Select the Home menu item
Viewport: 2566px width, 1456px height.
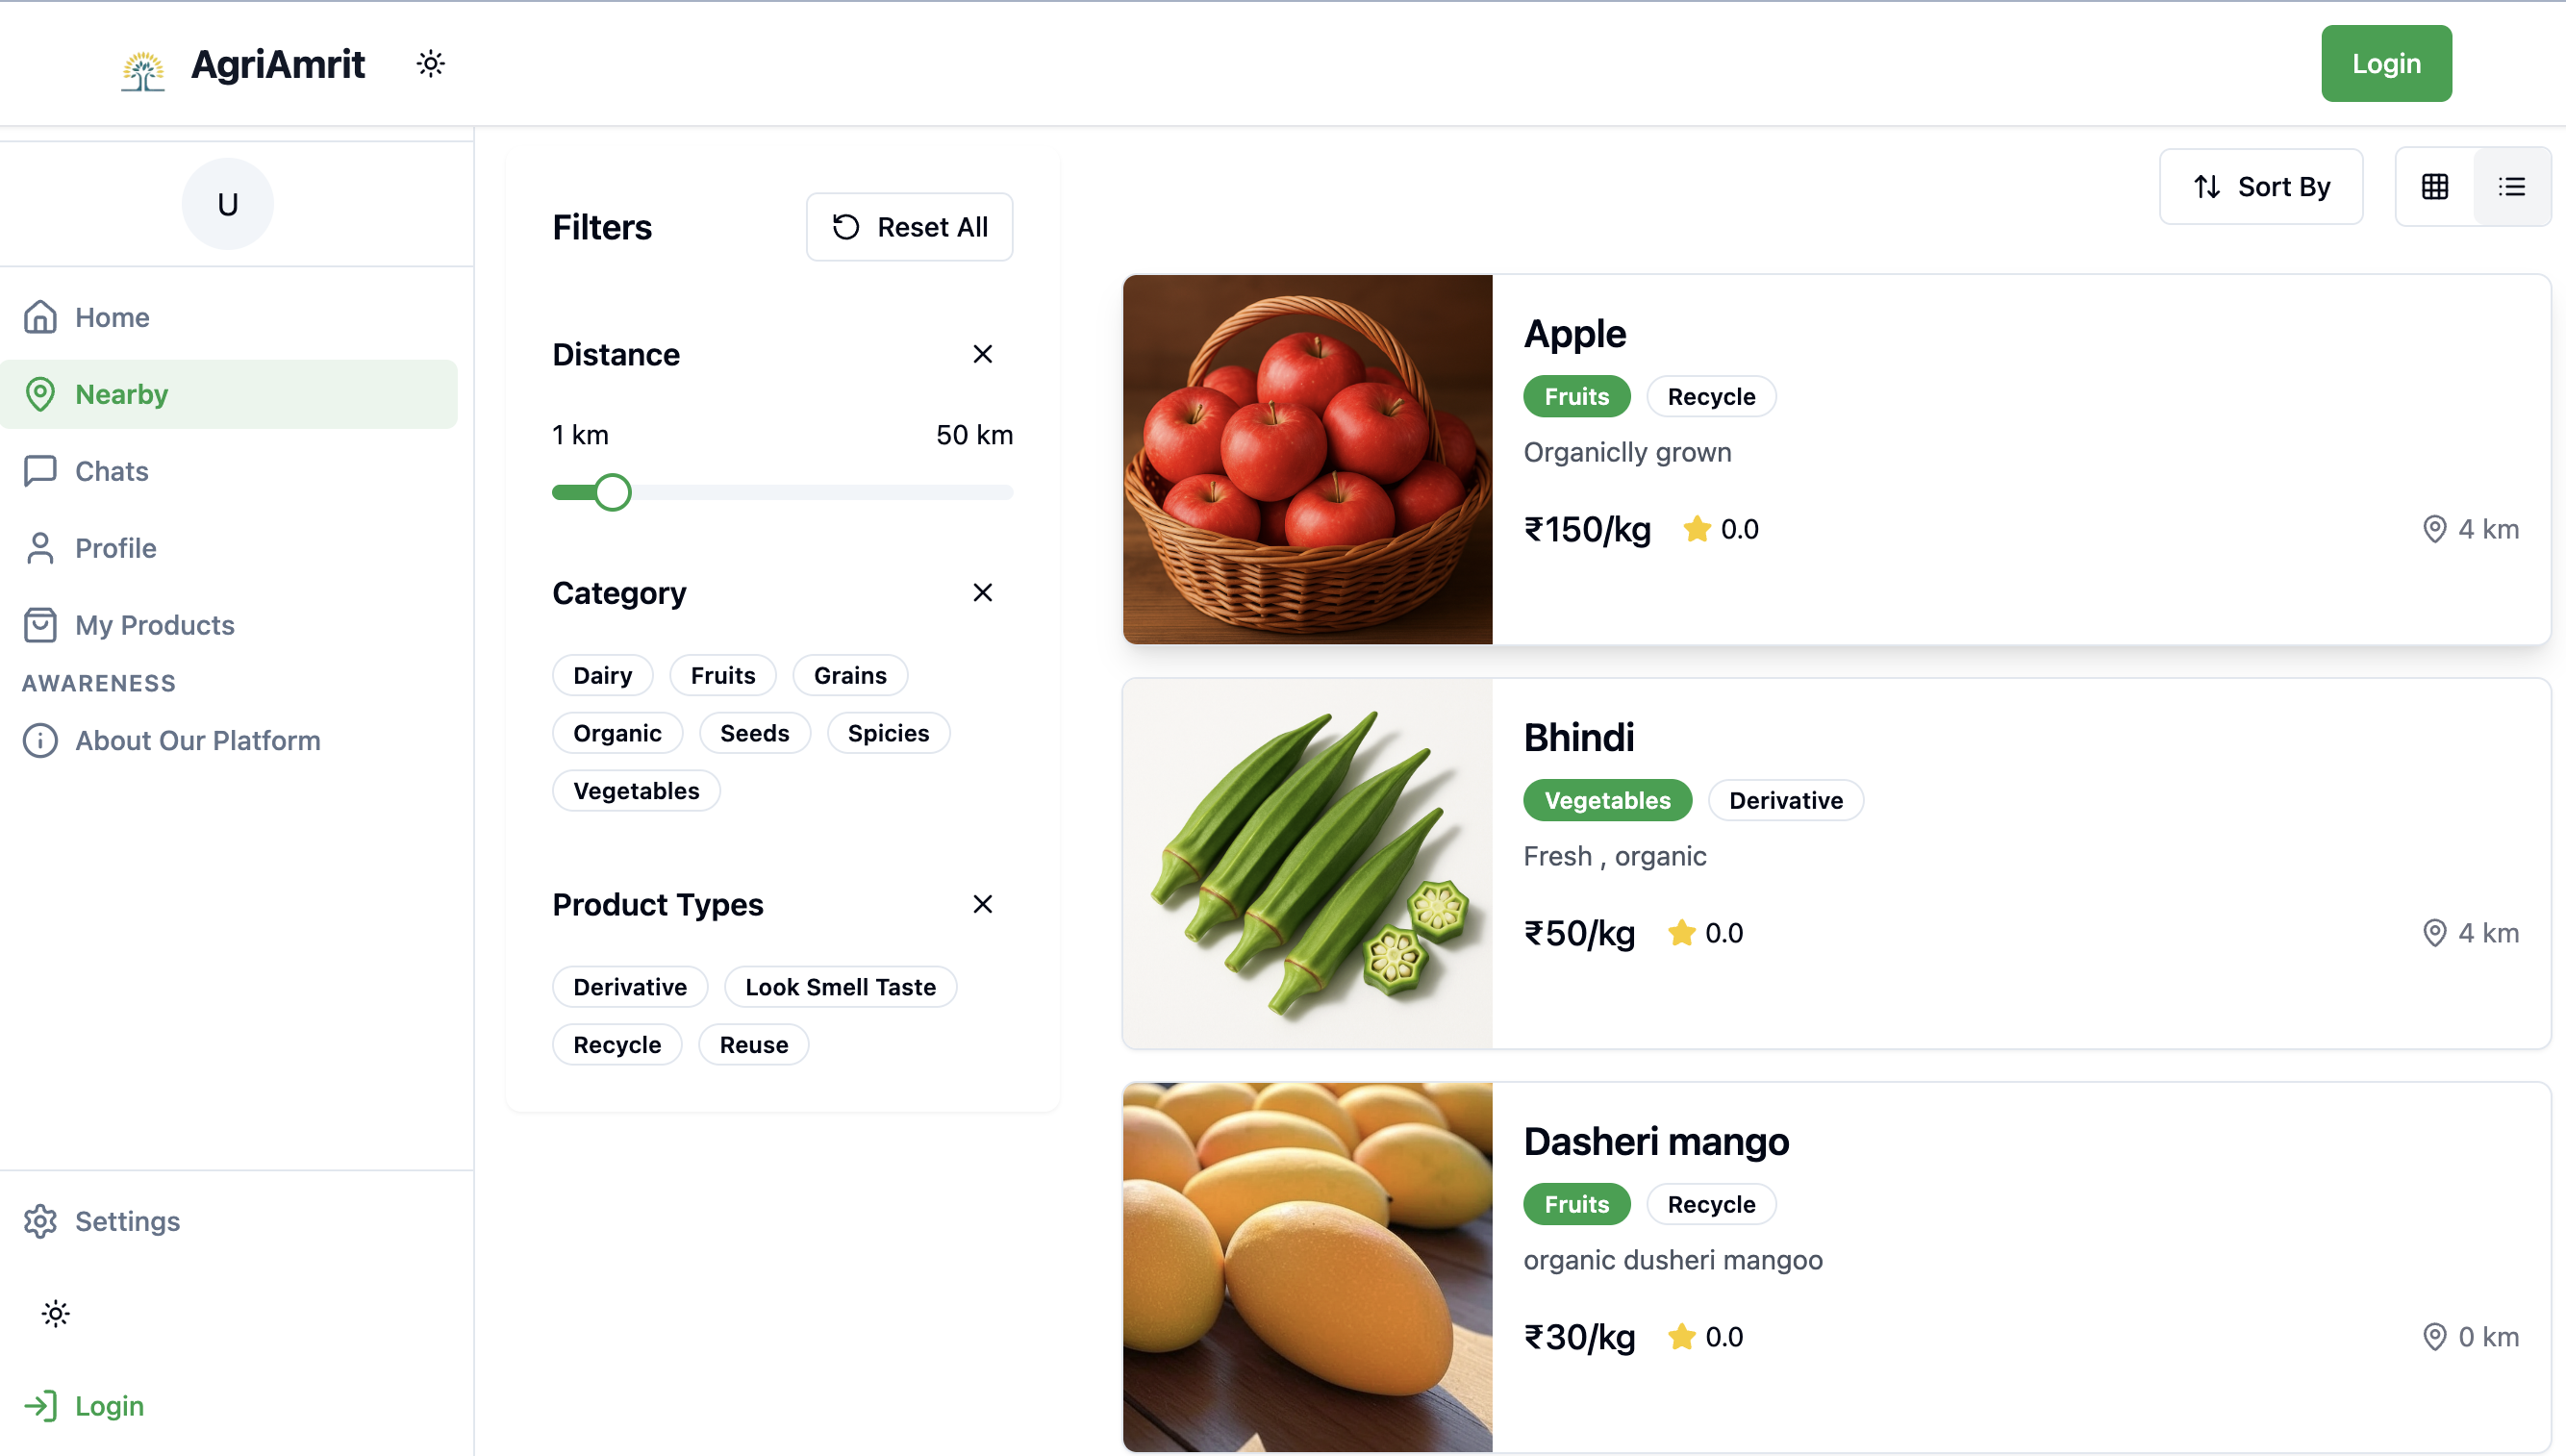pos(111,317)
